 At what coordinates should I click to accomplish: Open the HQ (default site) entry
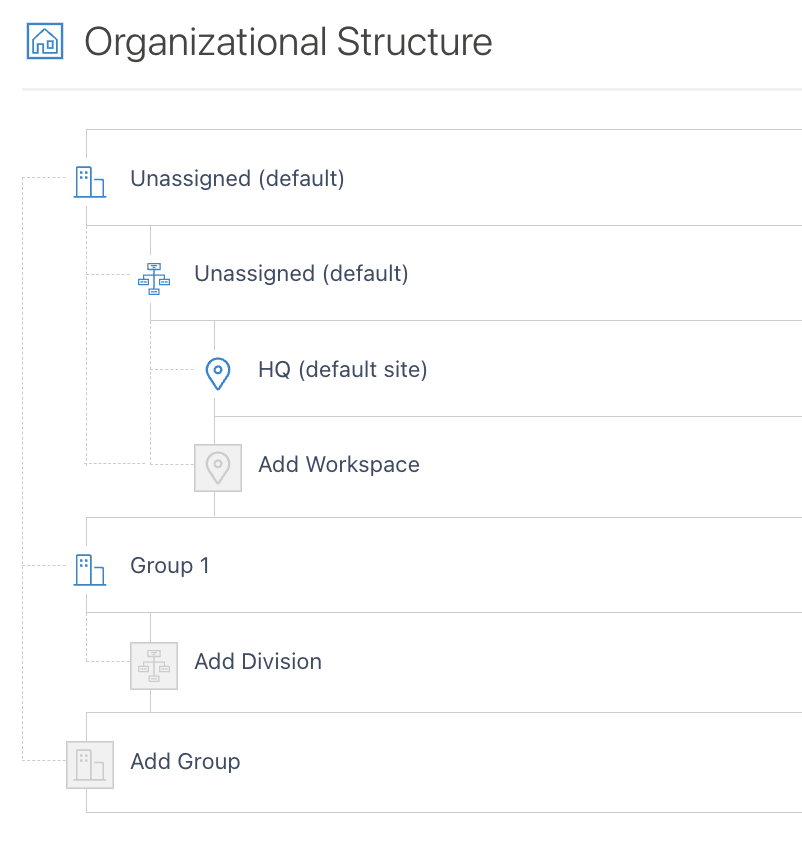click(343, 370)
